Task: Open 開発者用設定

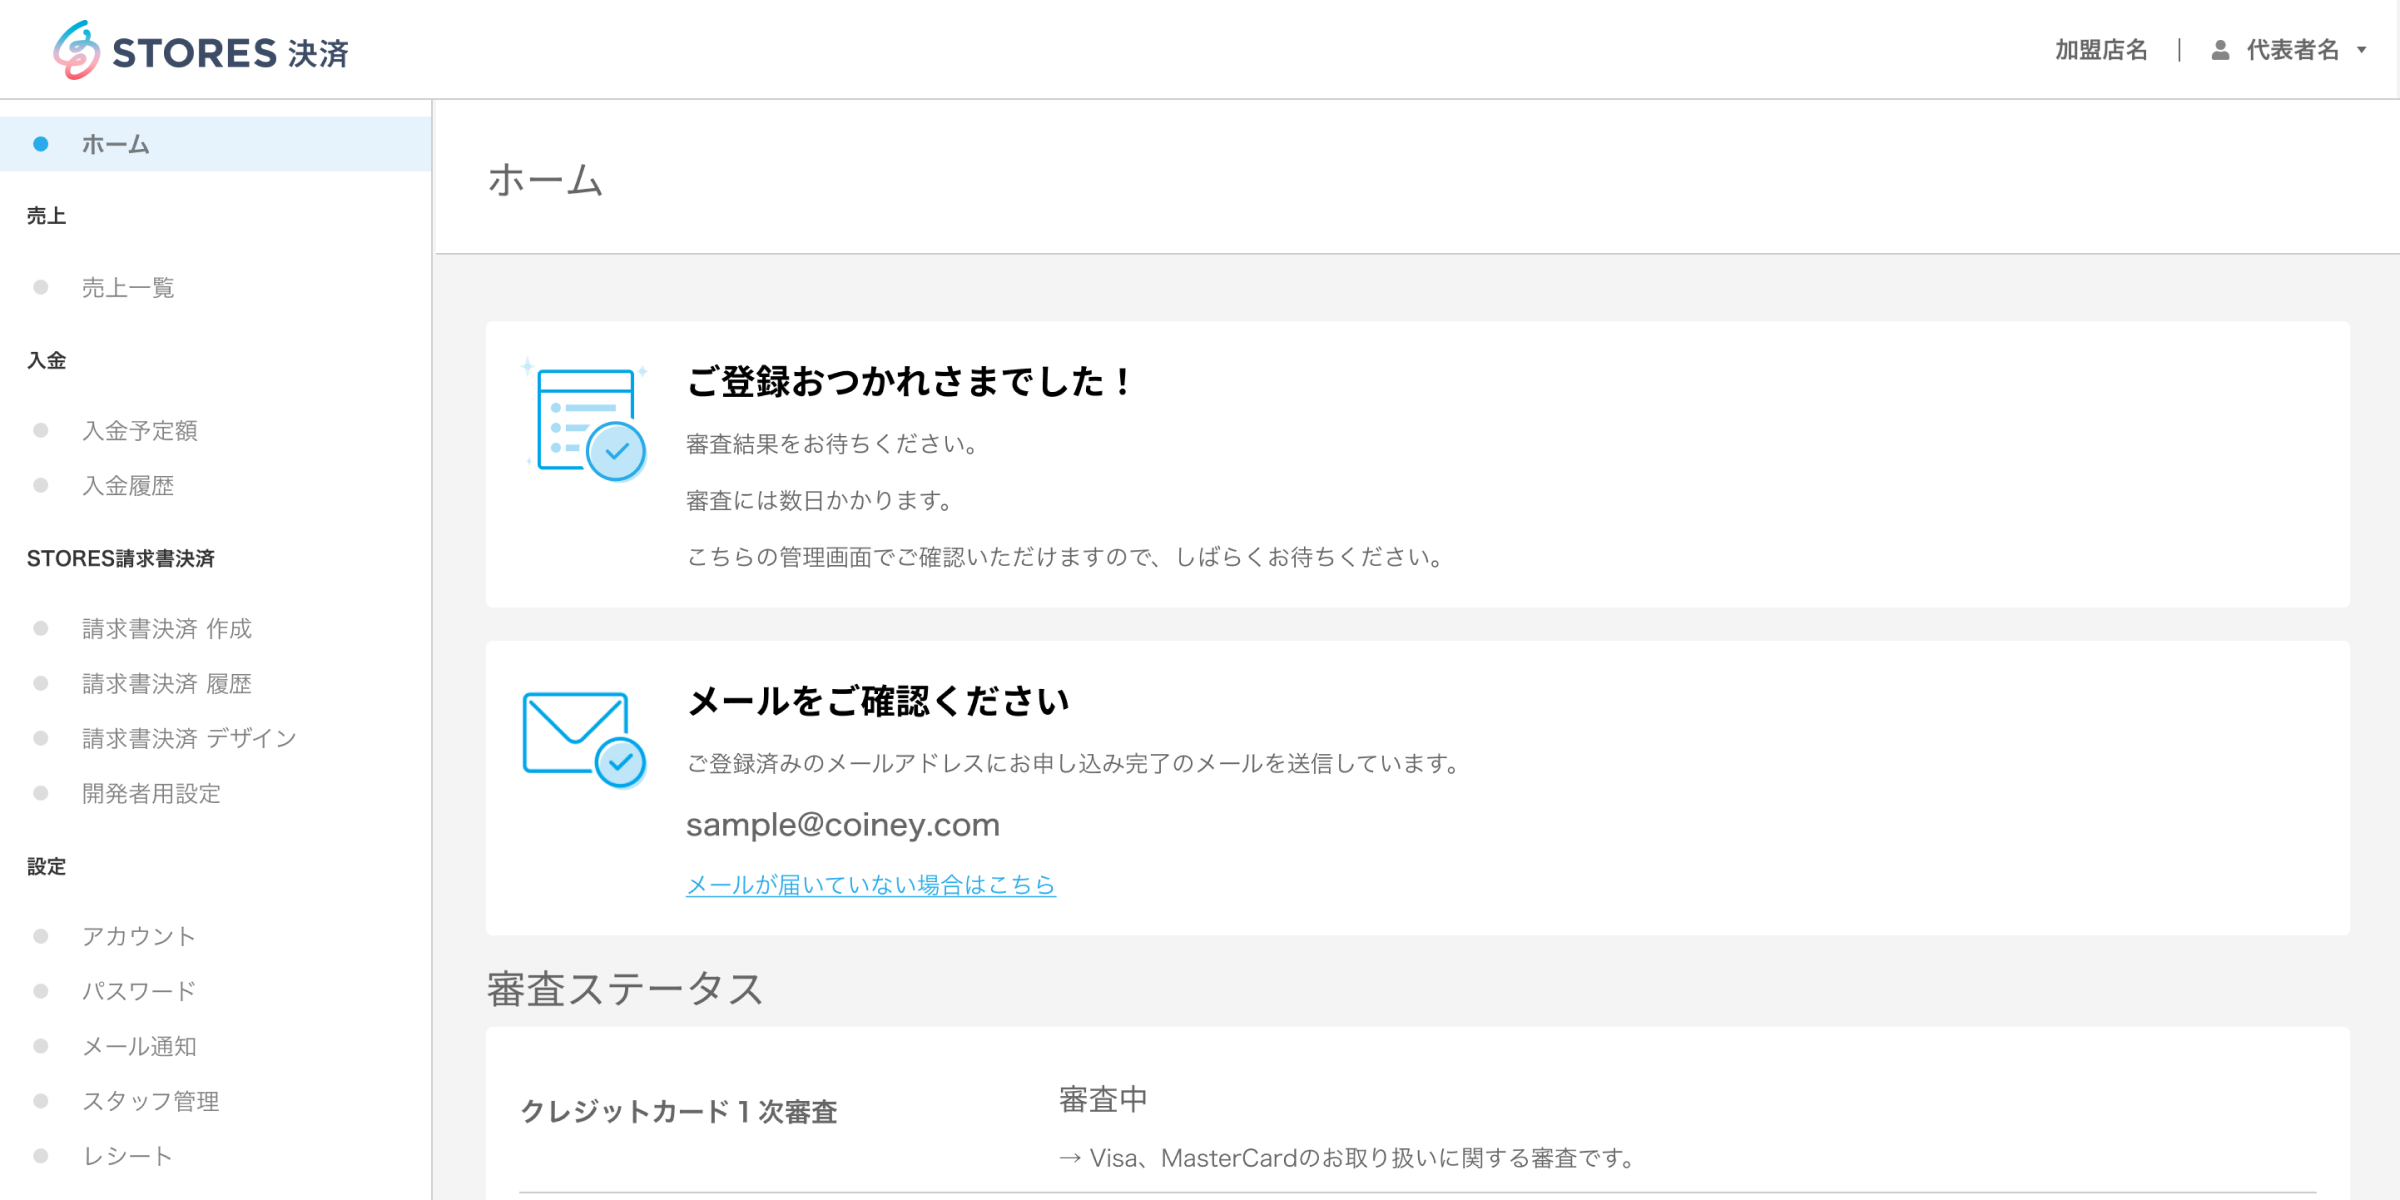Action: (x=151, y=794)
